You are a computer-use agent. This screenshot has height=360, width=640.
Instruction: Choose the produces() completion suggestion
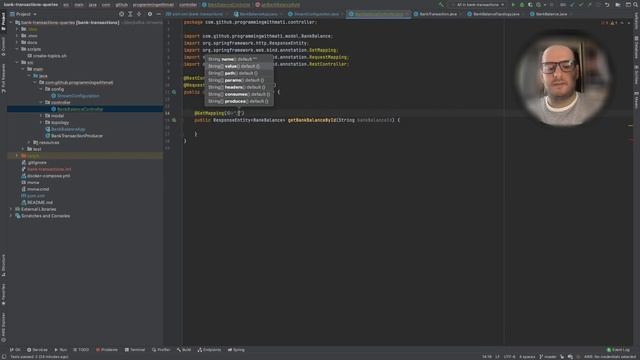coord(239,101)
